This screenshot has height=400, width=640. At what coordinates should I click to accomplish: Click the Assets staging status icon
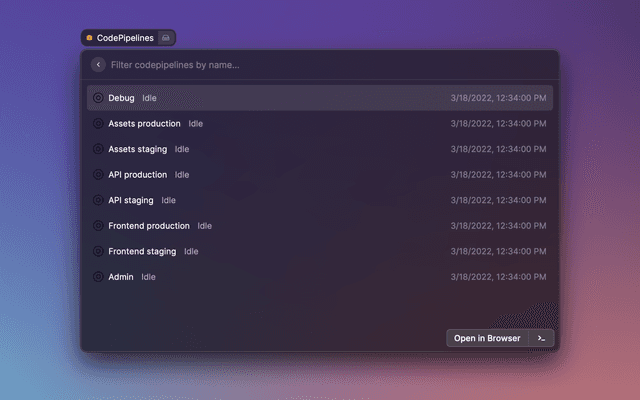98,149
